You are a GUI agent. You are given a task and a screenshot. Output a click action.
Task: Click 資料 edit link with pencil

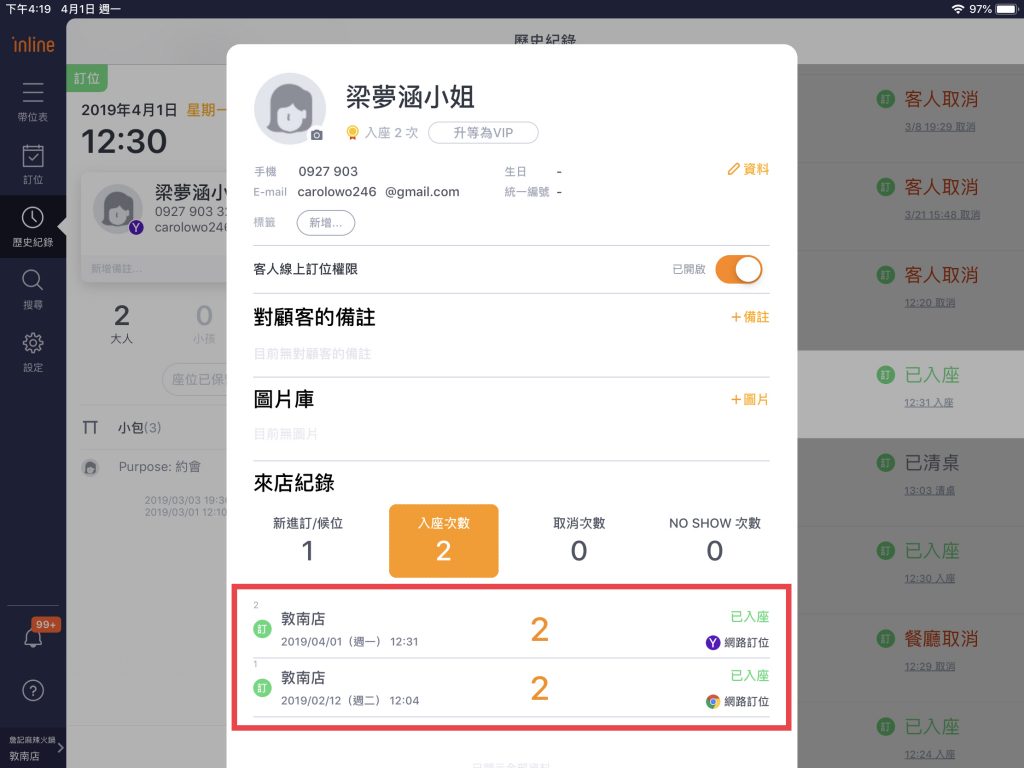click(748, 170)
